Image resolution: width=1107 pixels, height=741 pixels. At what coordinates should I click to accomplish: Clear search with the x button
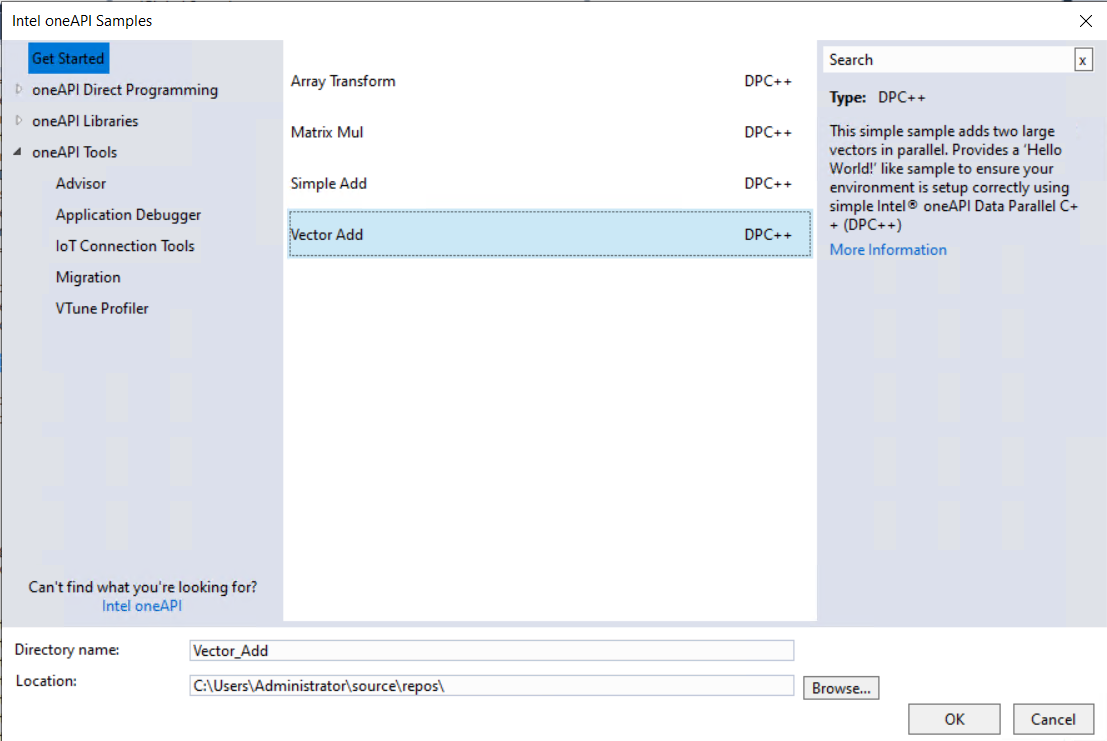(x=1083, y=61)
